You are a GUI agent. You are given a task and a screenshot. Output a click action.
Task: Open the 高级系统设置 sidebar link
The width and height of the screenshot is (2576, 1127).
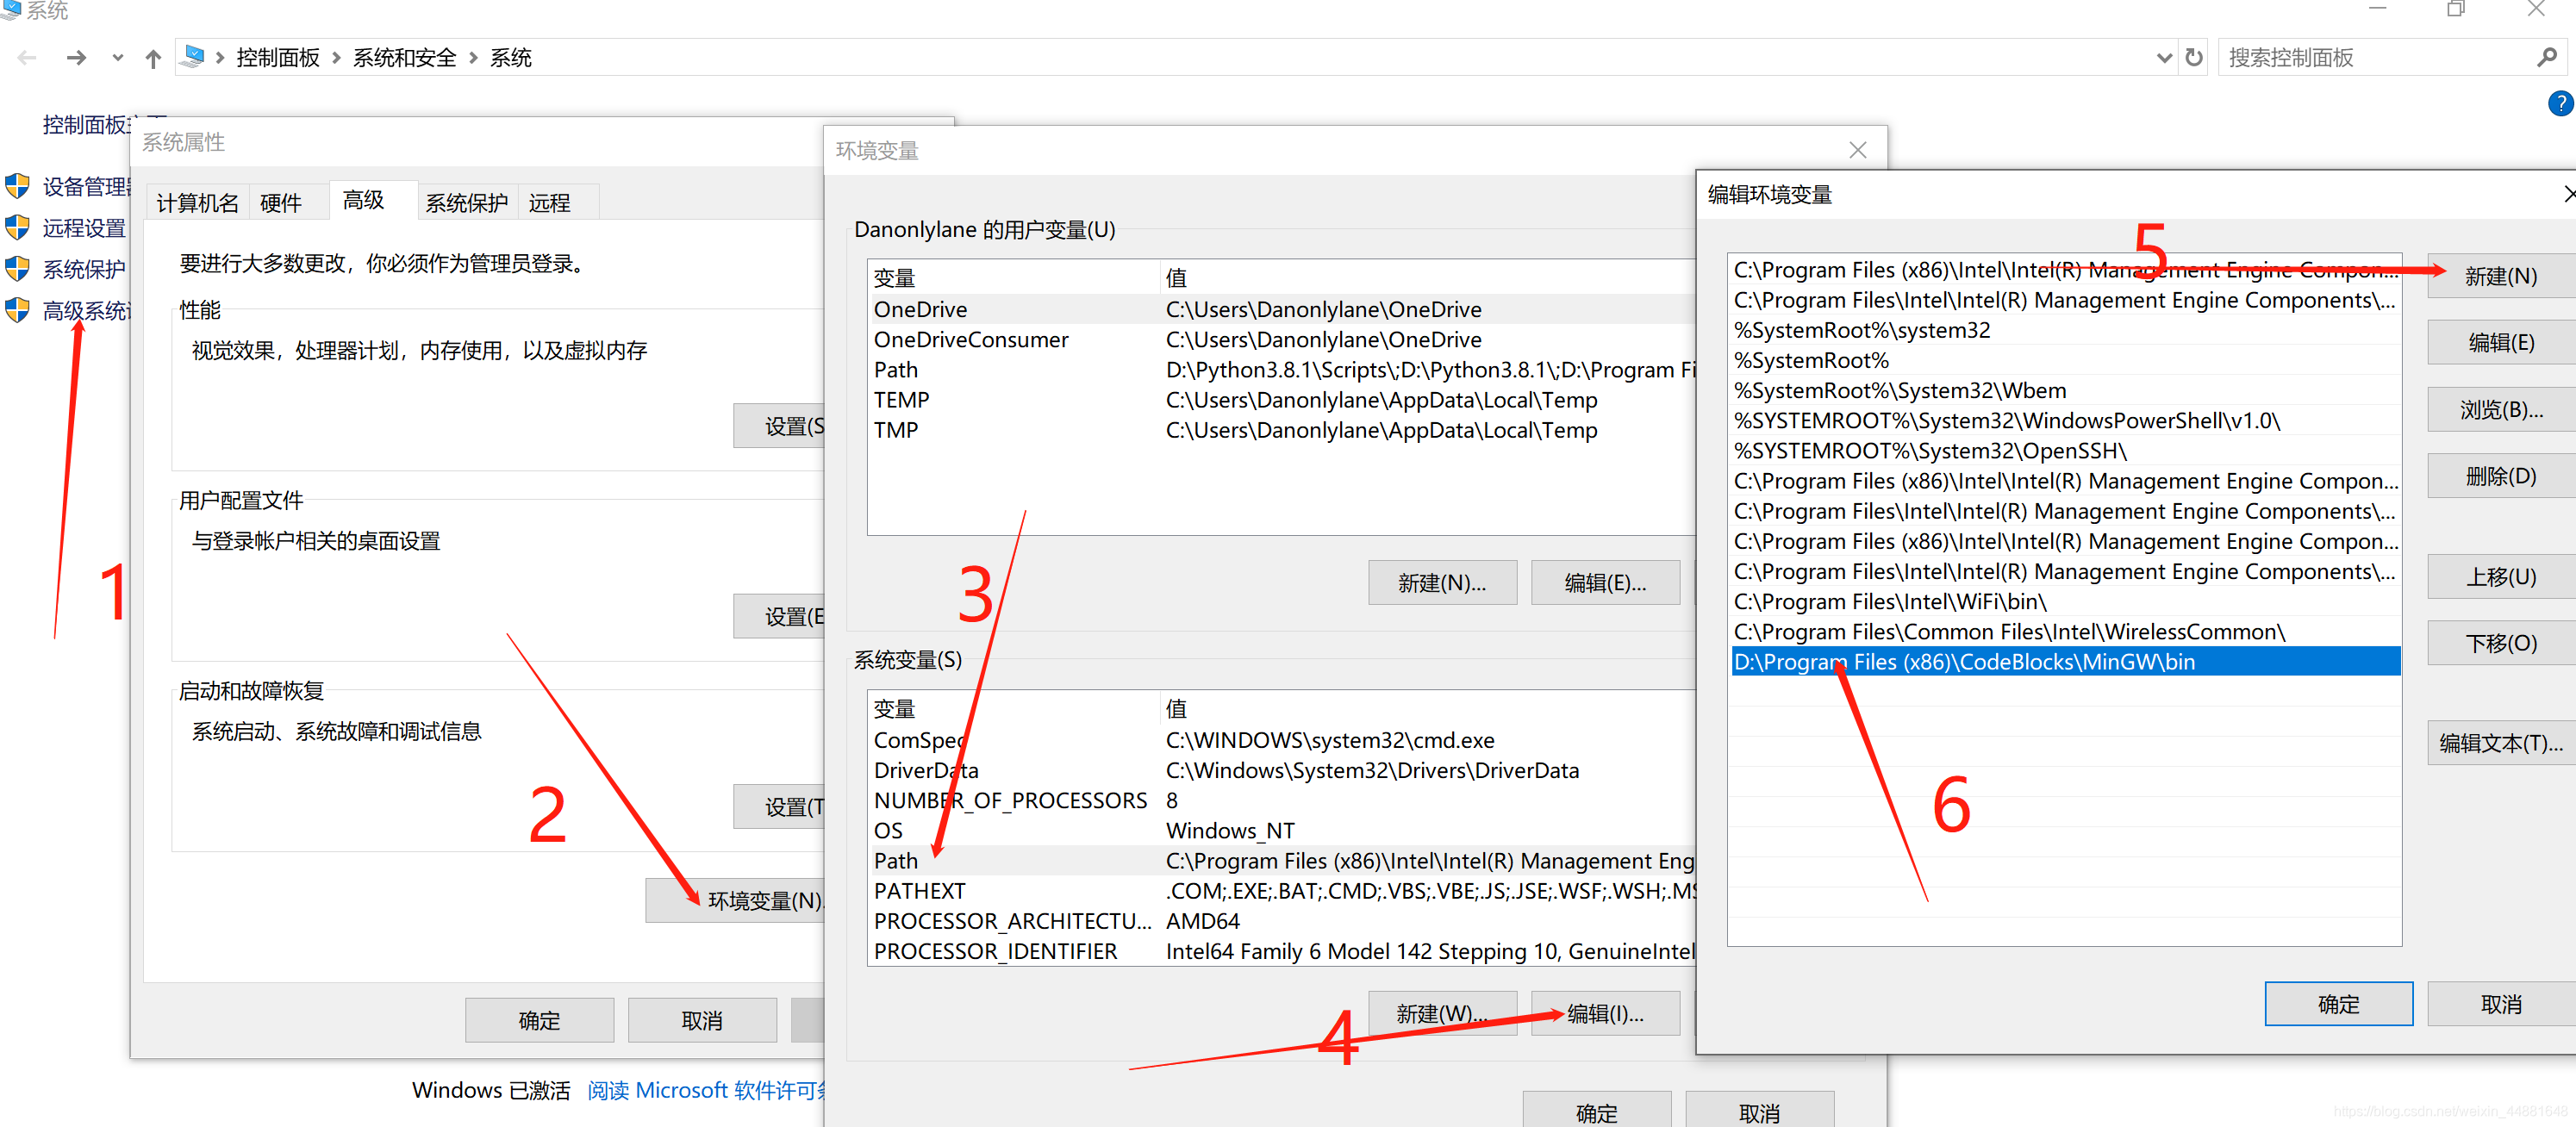[x=86, y=311]
